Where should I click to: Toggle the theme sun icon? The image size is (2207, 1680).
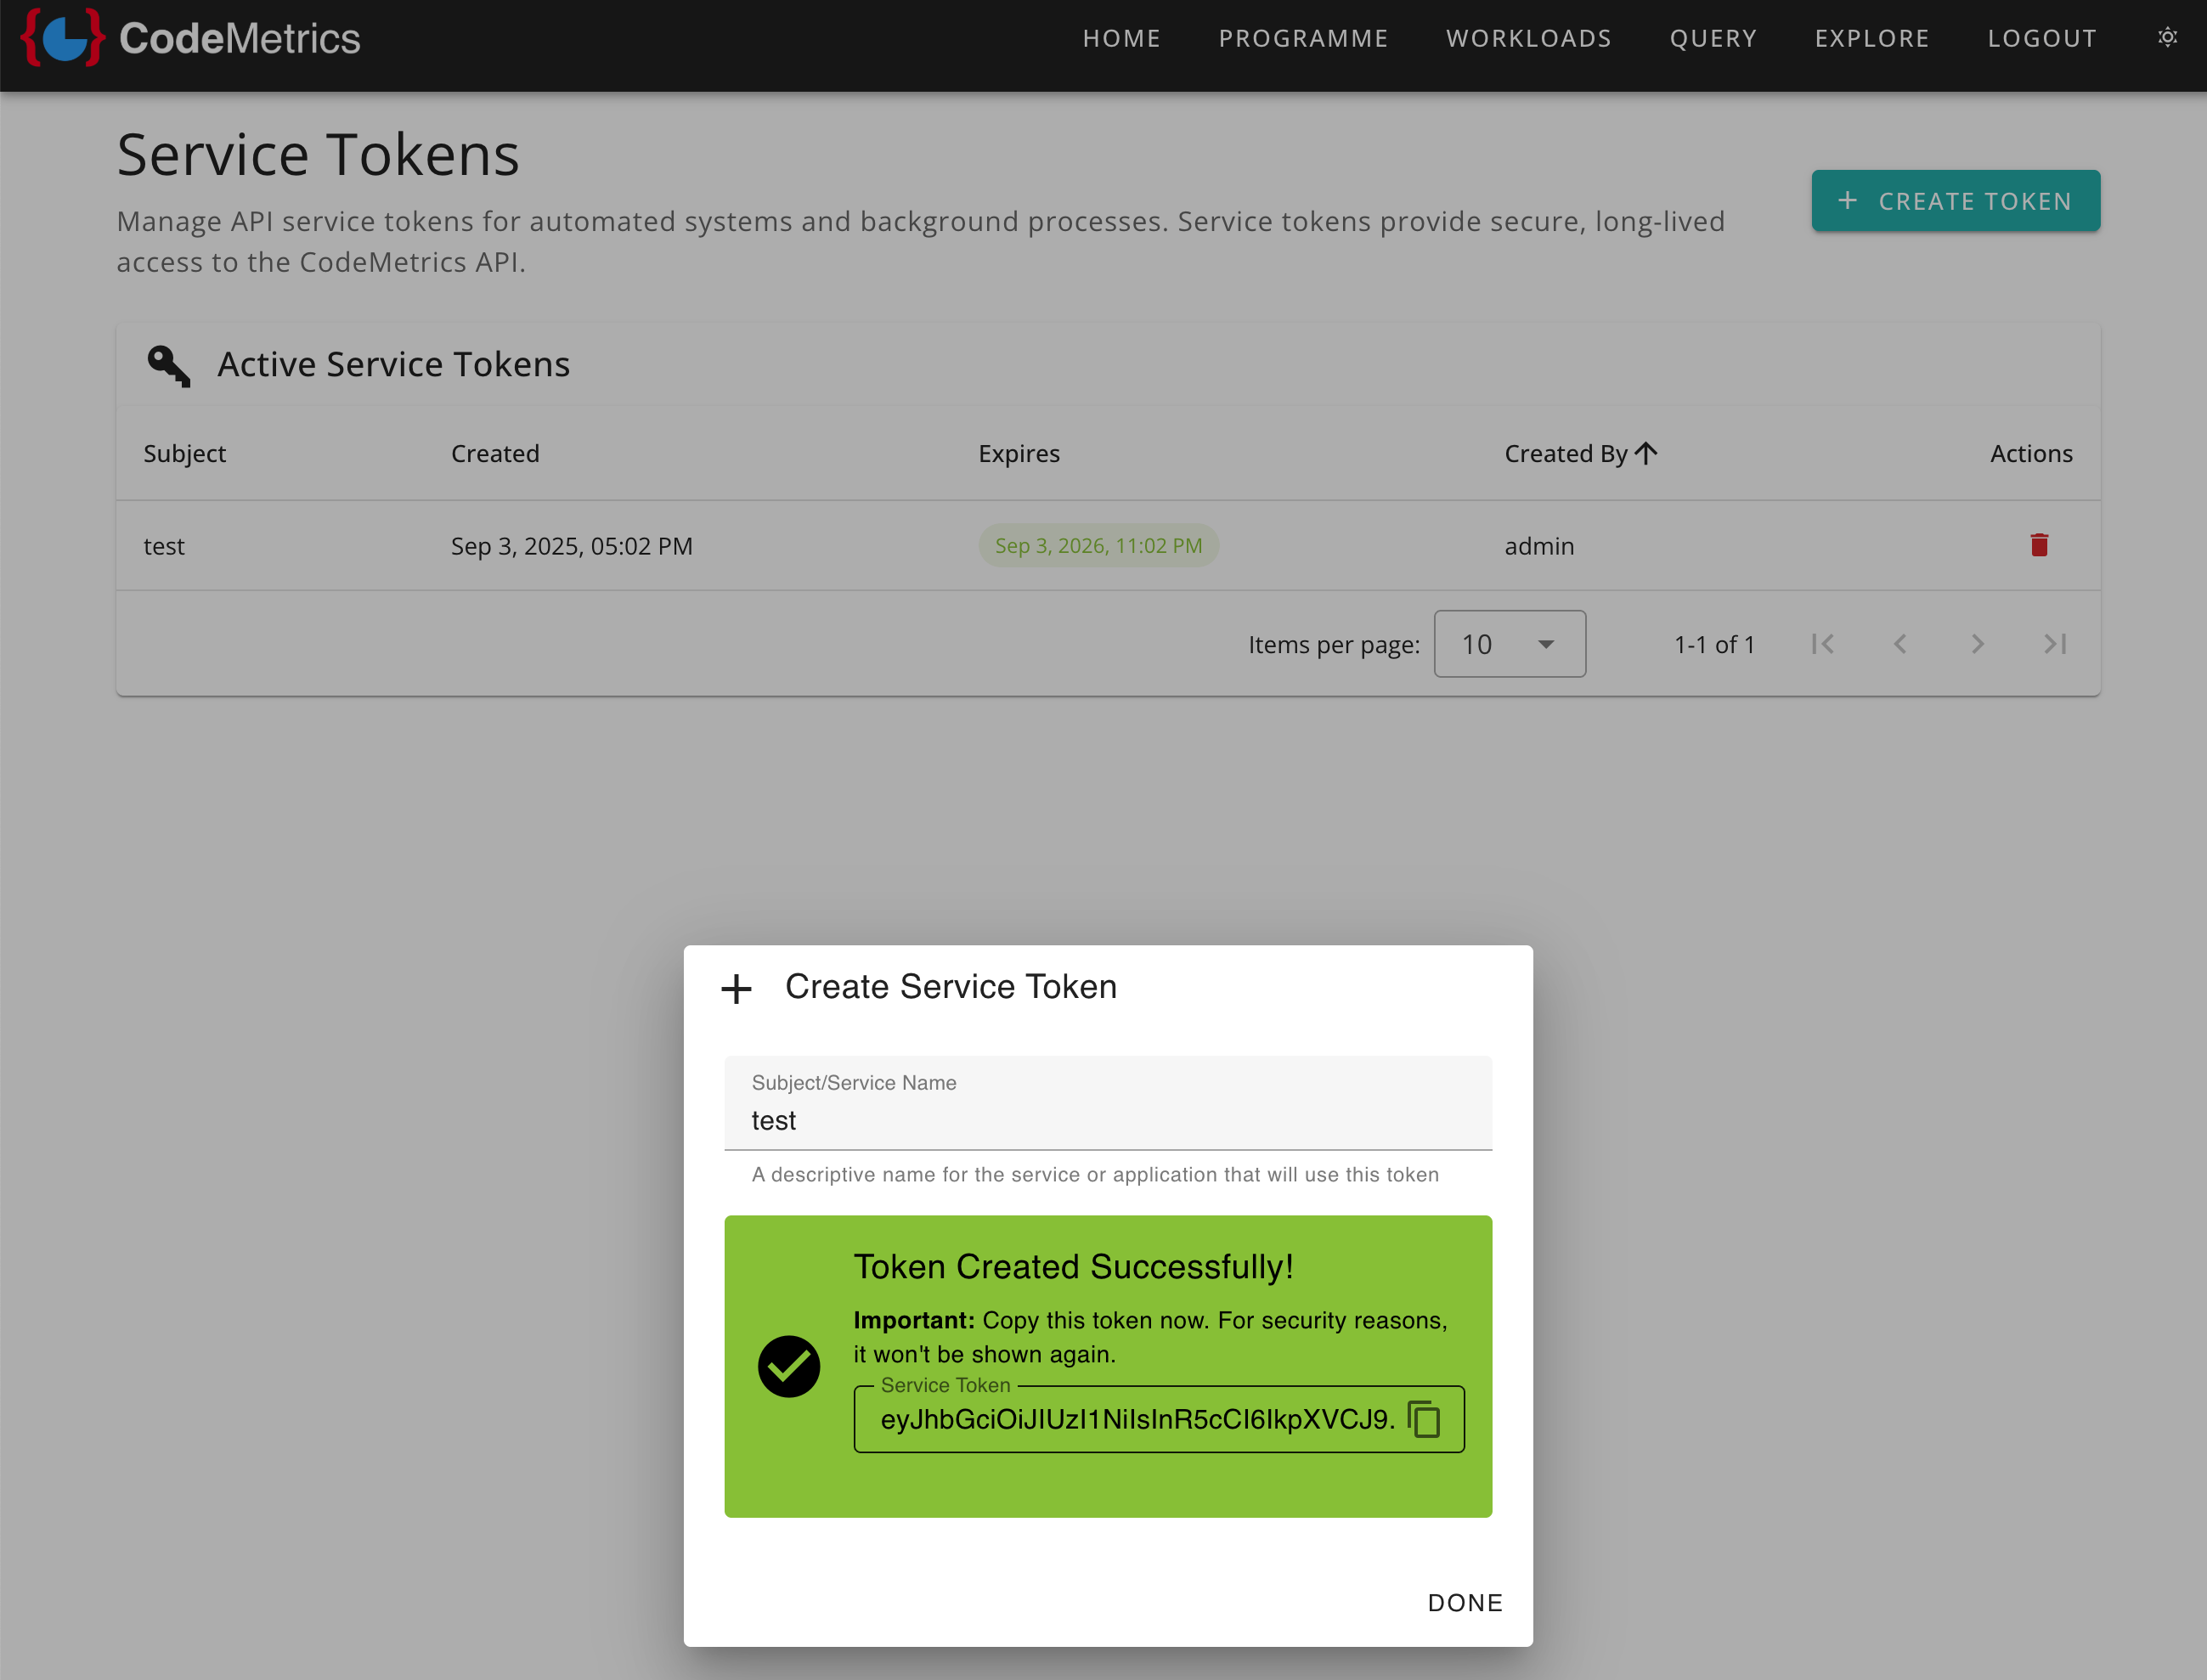(2167, 37)
